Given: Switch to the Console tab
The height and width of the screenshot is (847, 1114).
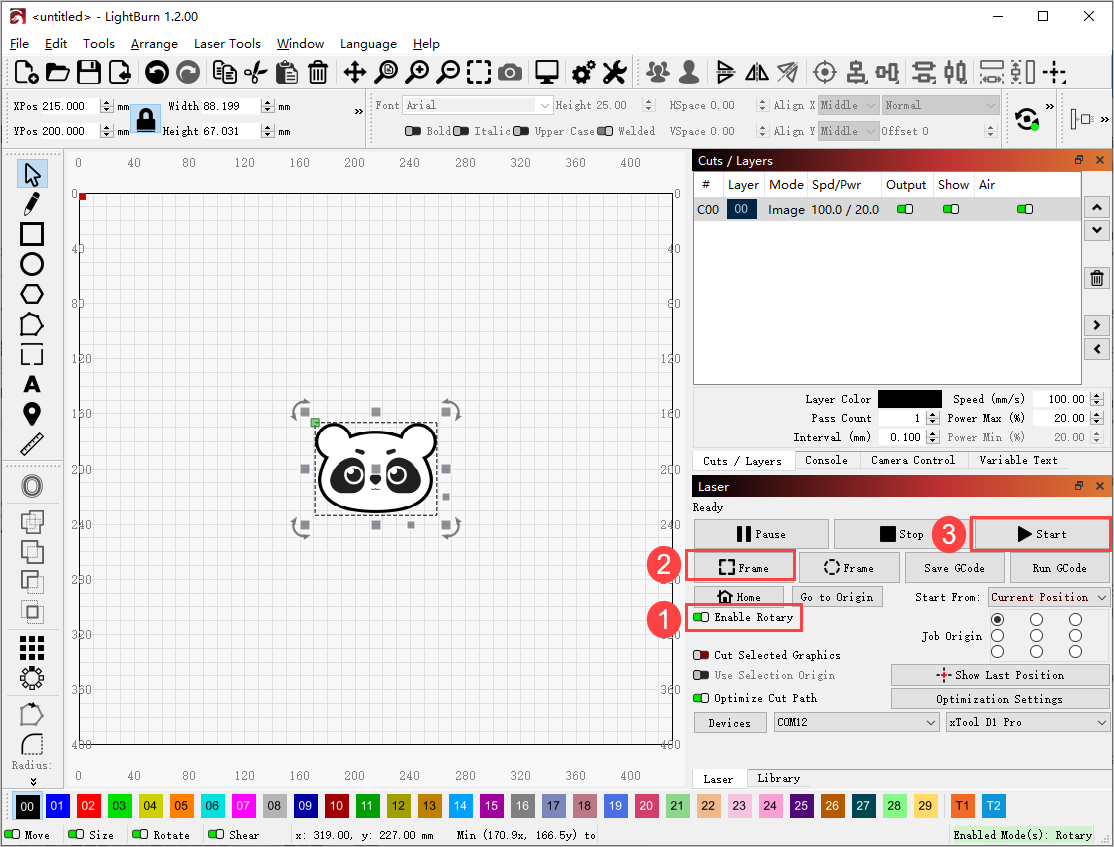Looking at the screenshot, I should click(826, 460).
